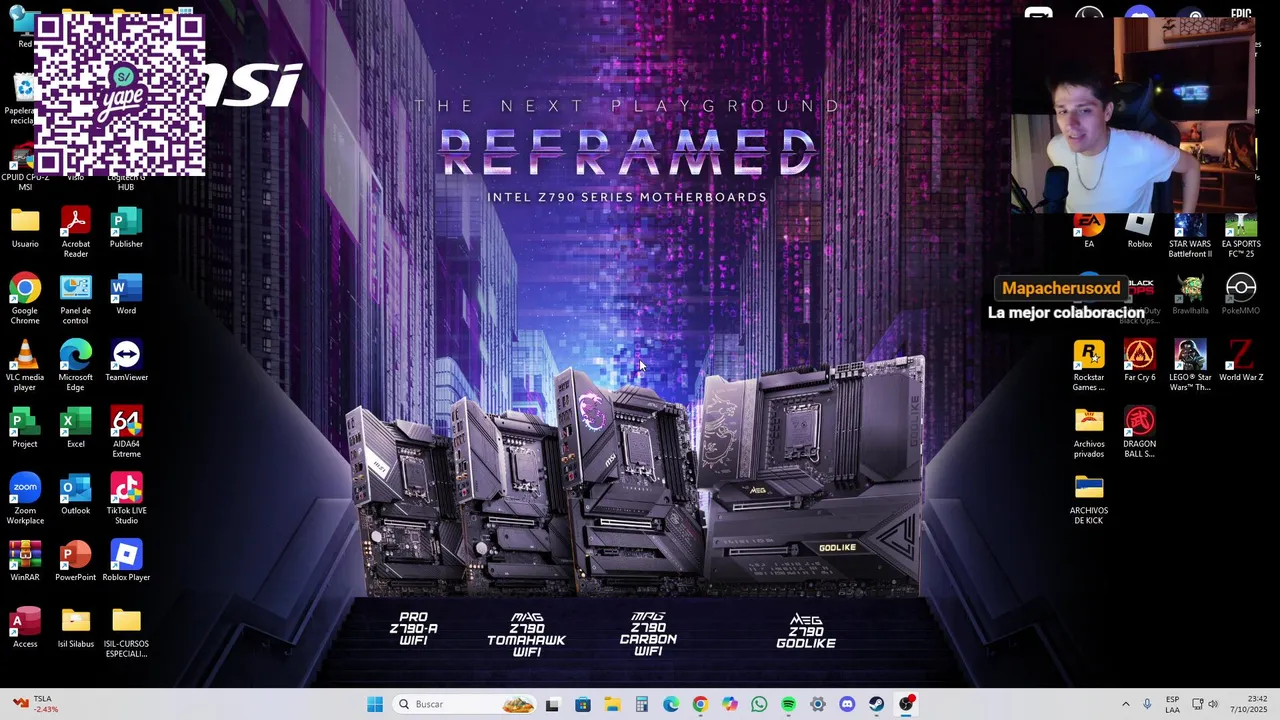Click the microphone tray icon
Screen dimensions: 1280x720
(1147, 704)
